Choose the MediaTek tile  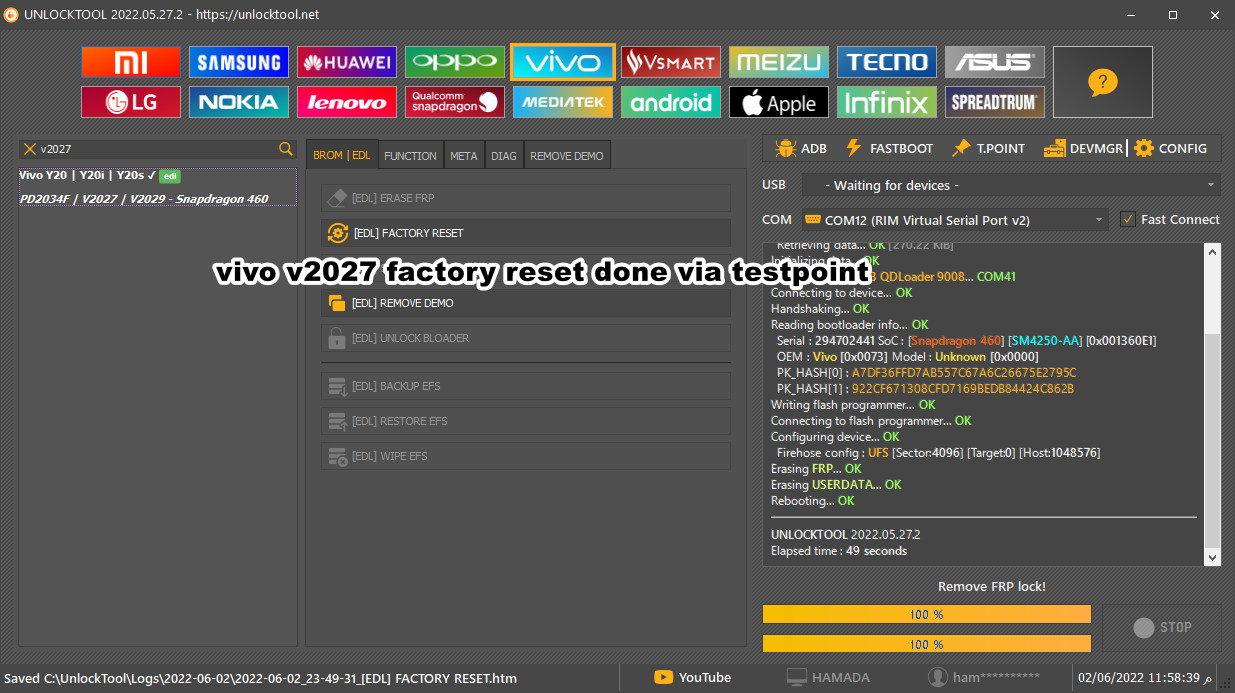(x=563, y=102)
